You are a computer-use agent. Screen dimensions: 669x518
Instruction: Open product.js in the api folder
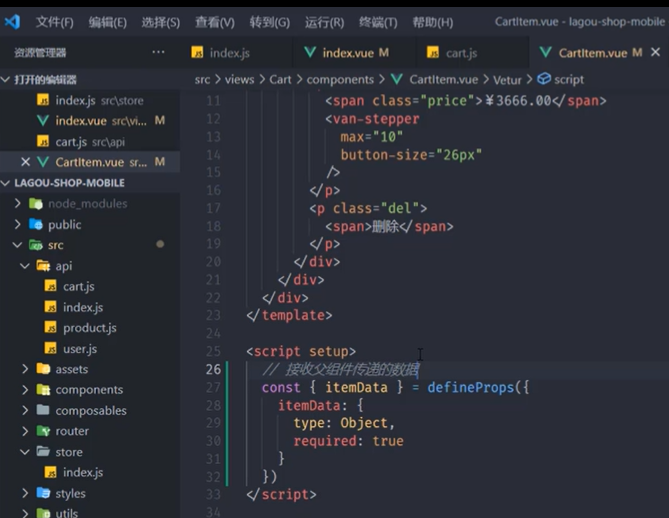(x=90, y=328)
